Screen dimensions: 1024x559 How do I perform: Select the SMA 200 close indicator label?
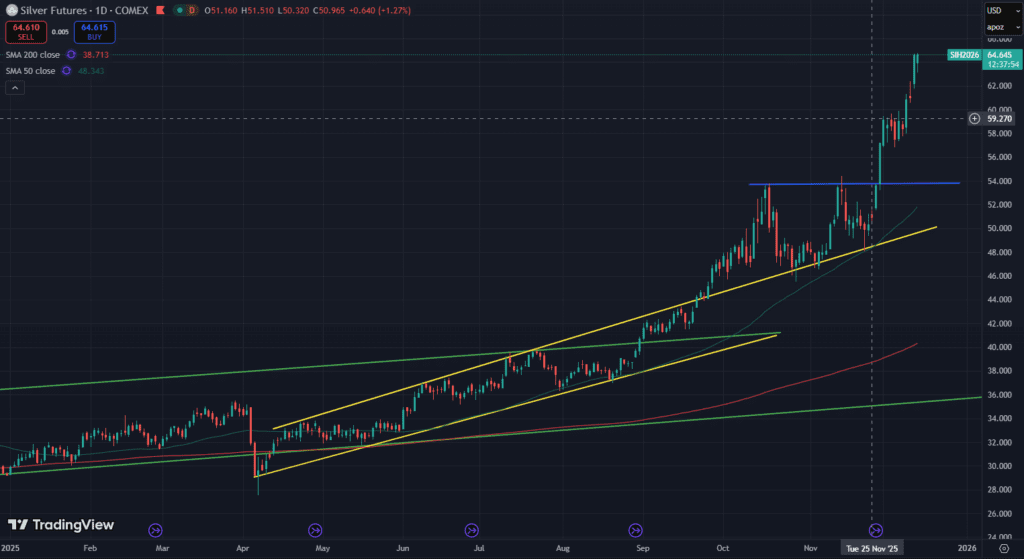(32, 54)
